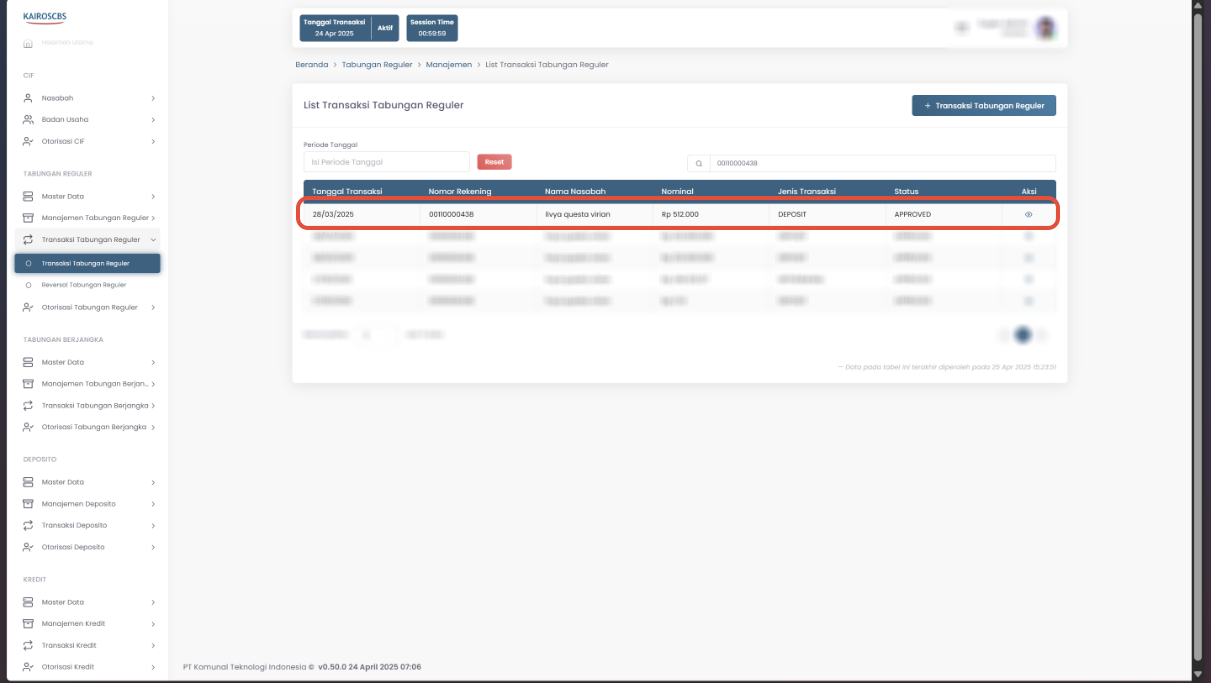Click the Nomor Rekening column header
Viewport: 1211px width, 683px height.
point(460,191)
